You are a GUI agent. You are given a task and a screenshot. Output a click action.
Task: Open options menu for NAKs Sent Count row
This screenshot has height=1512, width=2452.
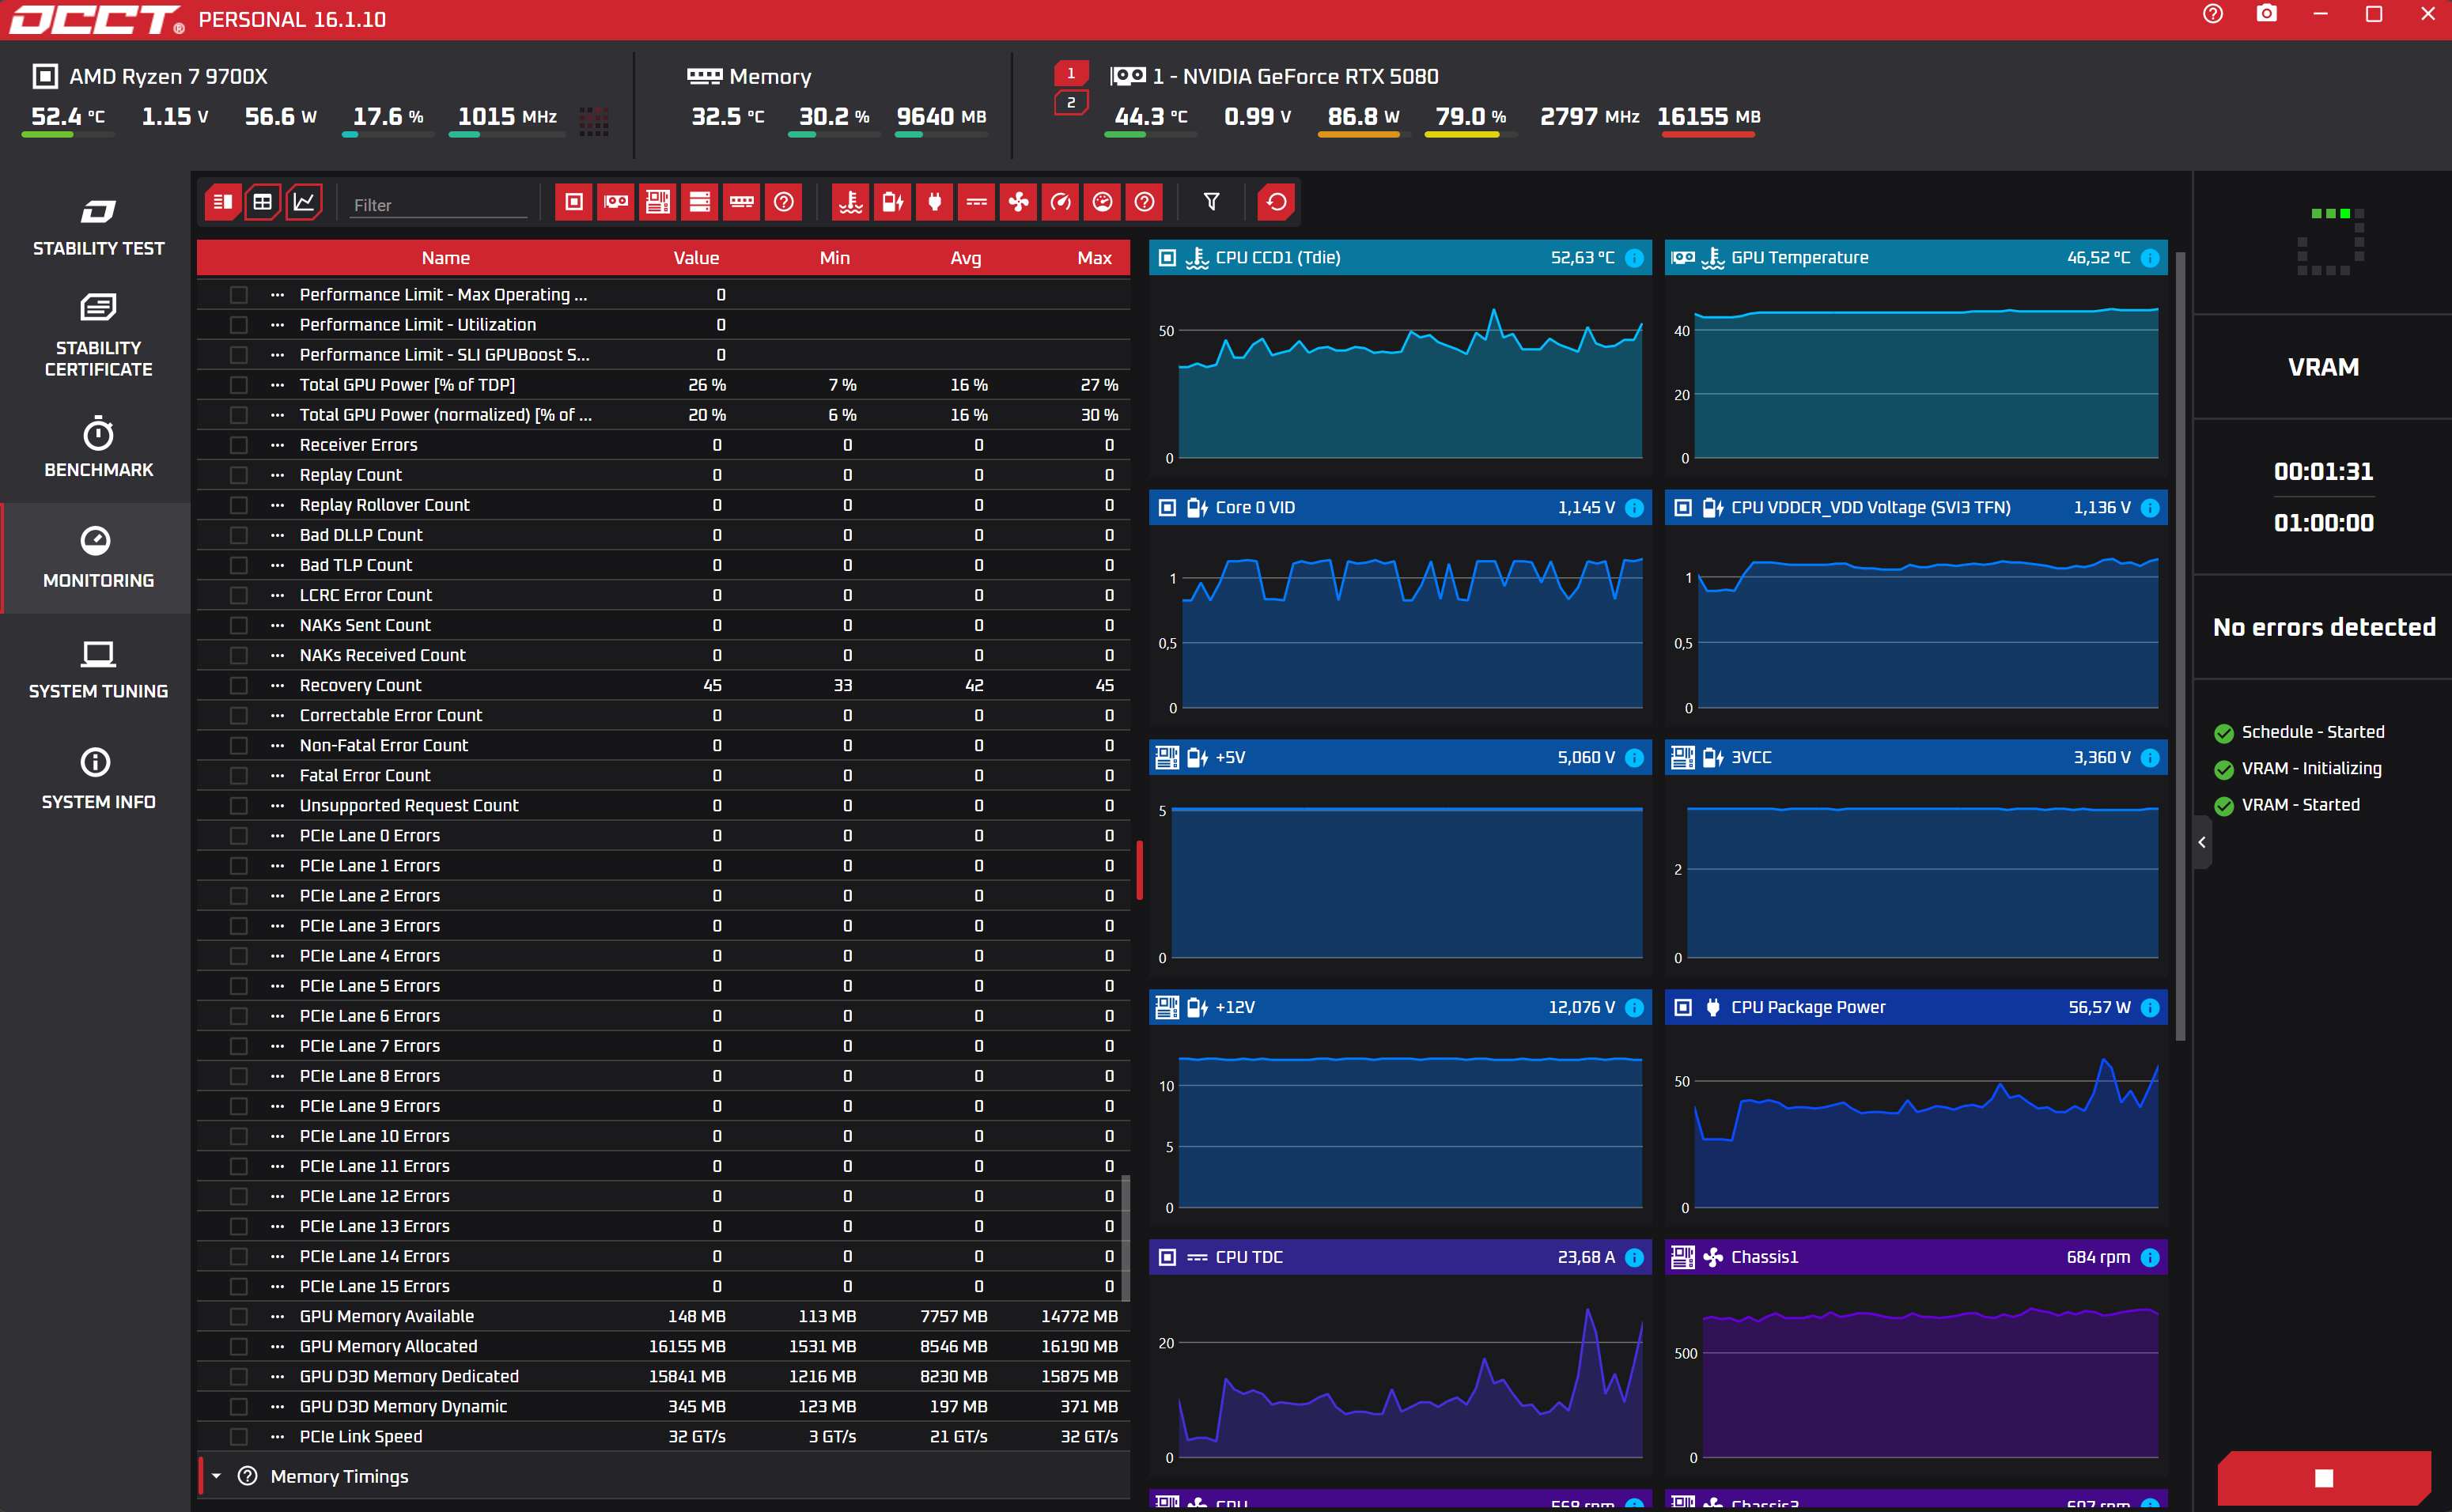[x=277, y=625]
